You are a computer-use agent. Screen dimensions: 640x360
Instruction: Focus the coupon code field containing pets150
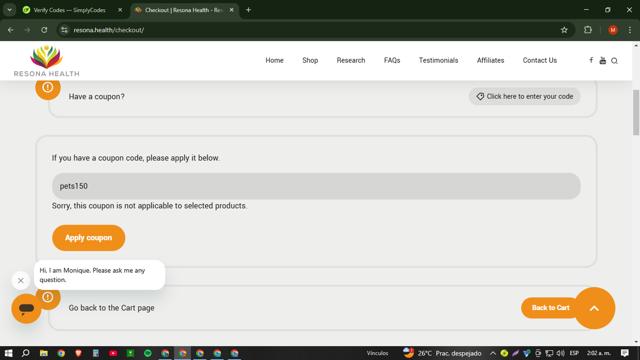coord(316,186)
